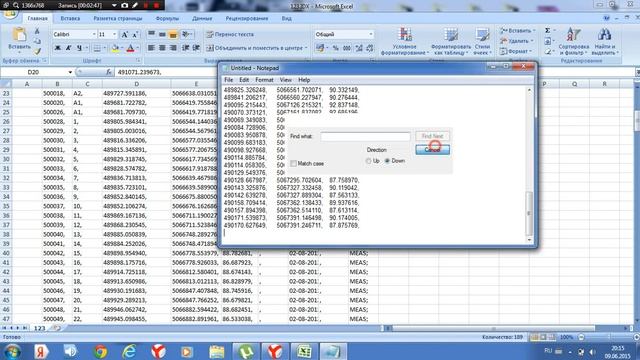Click the increase indent icon
The height and width of the screenshot is (360, 640).
[196, 48]
